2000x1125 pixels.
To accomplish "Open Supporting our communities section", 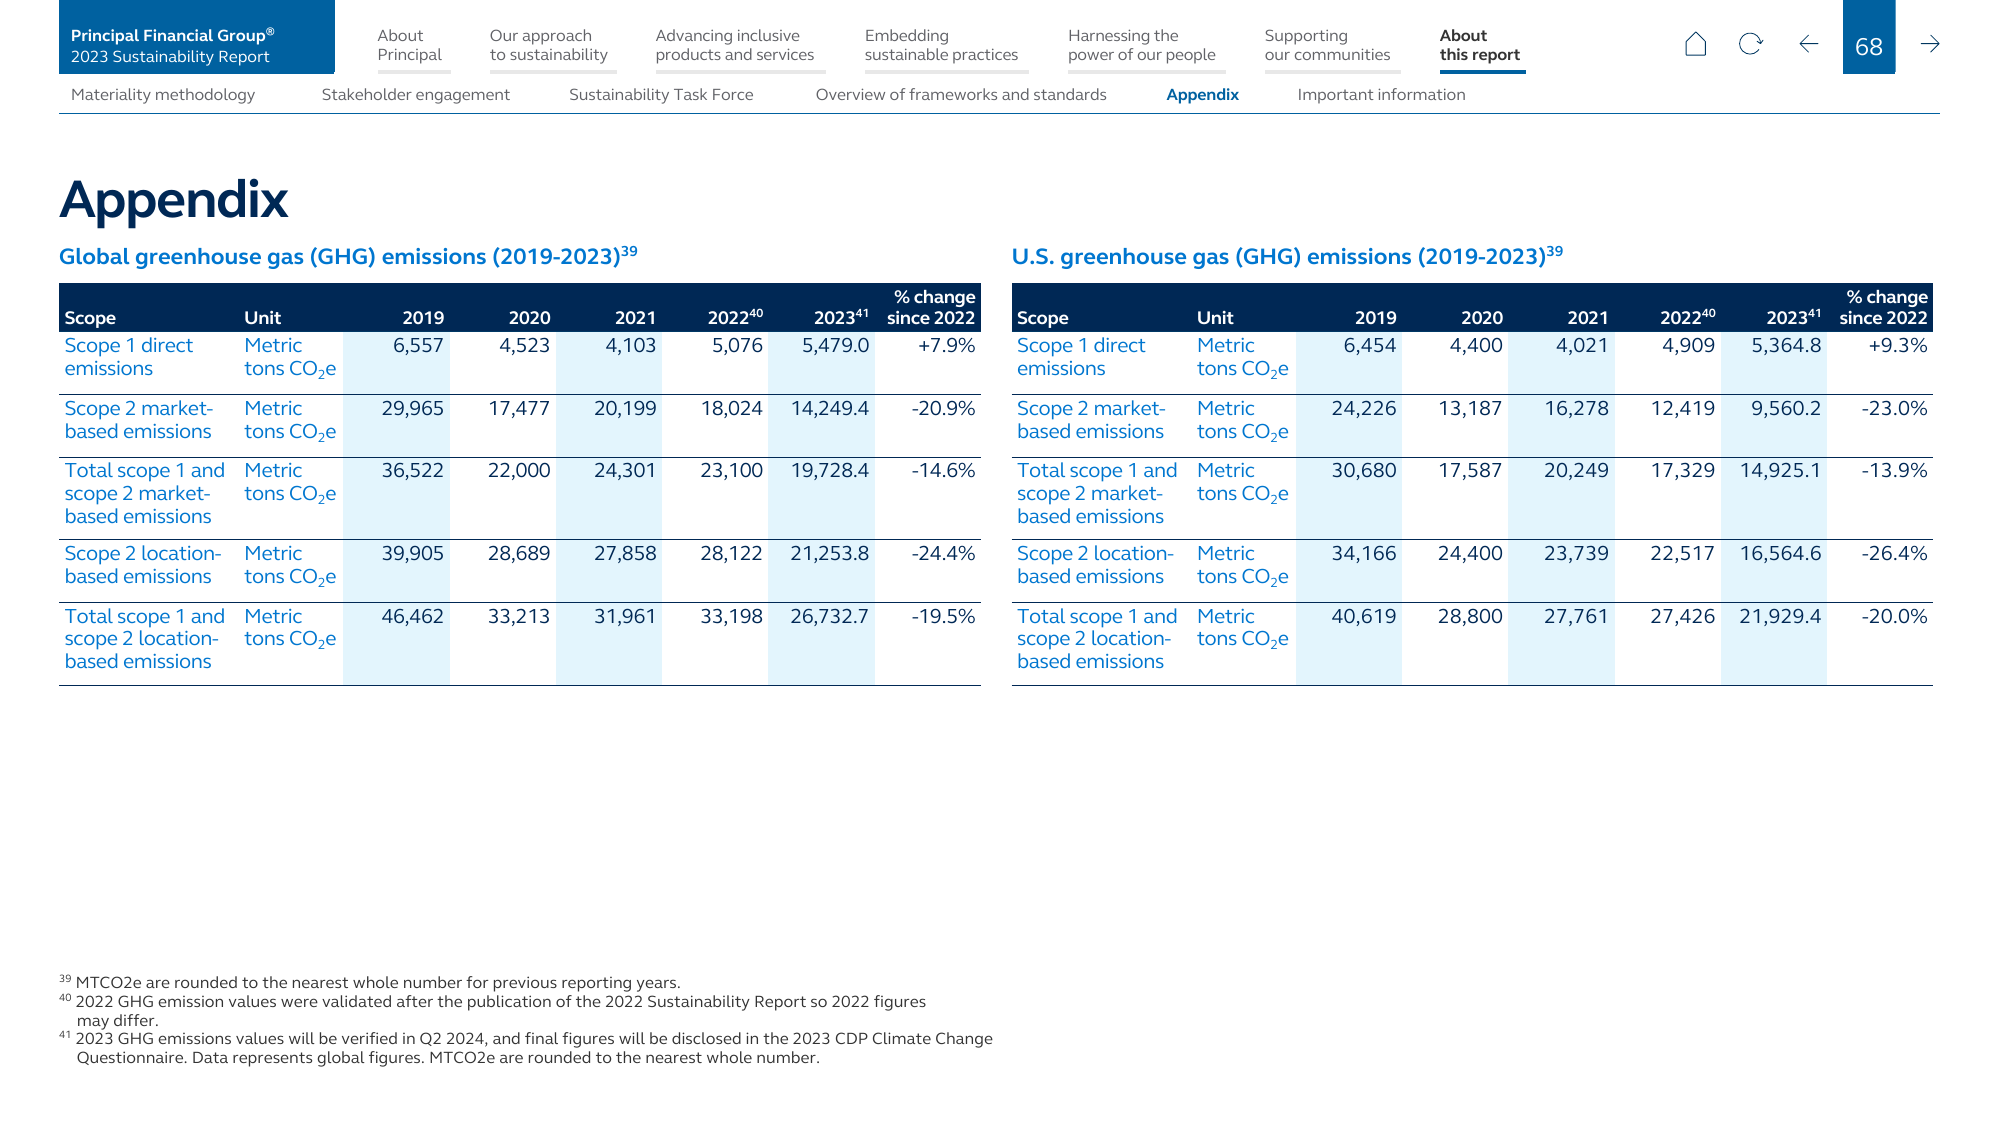I will point(1327,45).
